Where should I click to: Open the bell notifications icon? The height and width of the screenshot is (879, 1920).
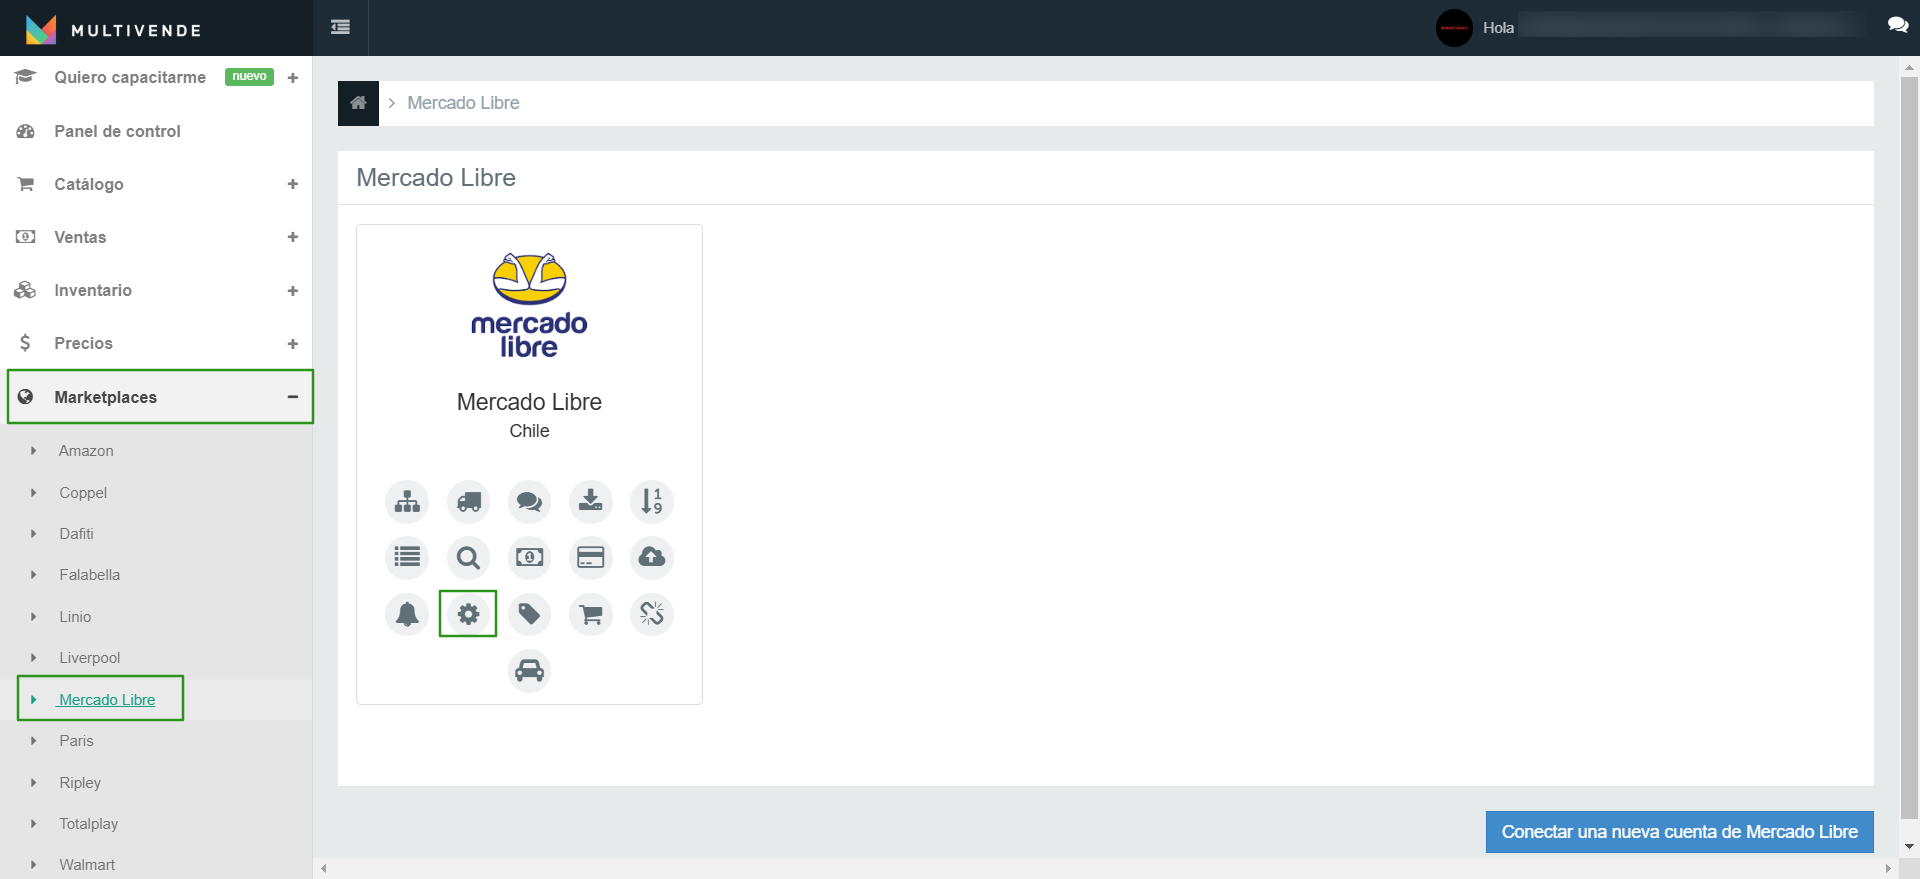pos(407,614)
